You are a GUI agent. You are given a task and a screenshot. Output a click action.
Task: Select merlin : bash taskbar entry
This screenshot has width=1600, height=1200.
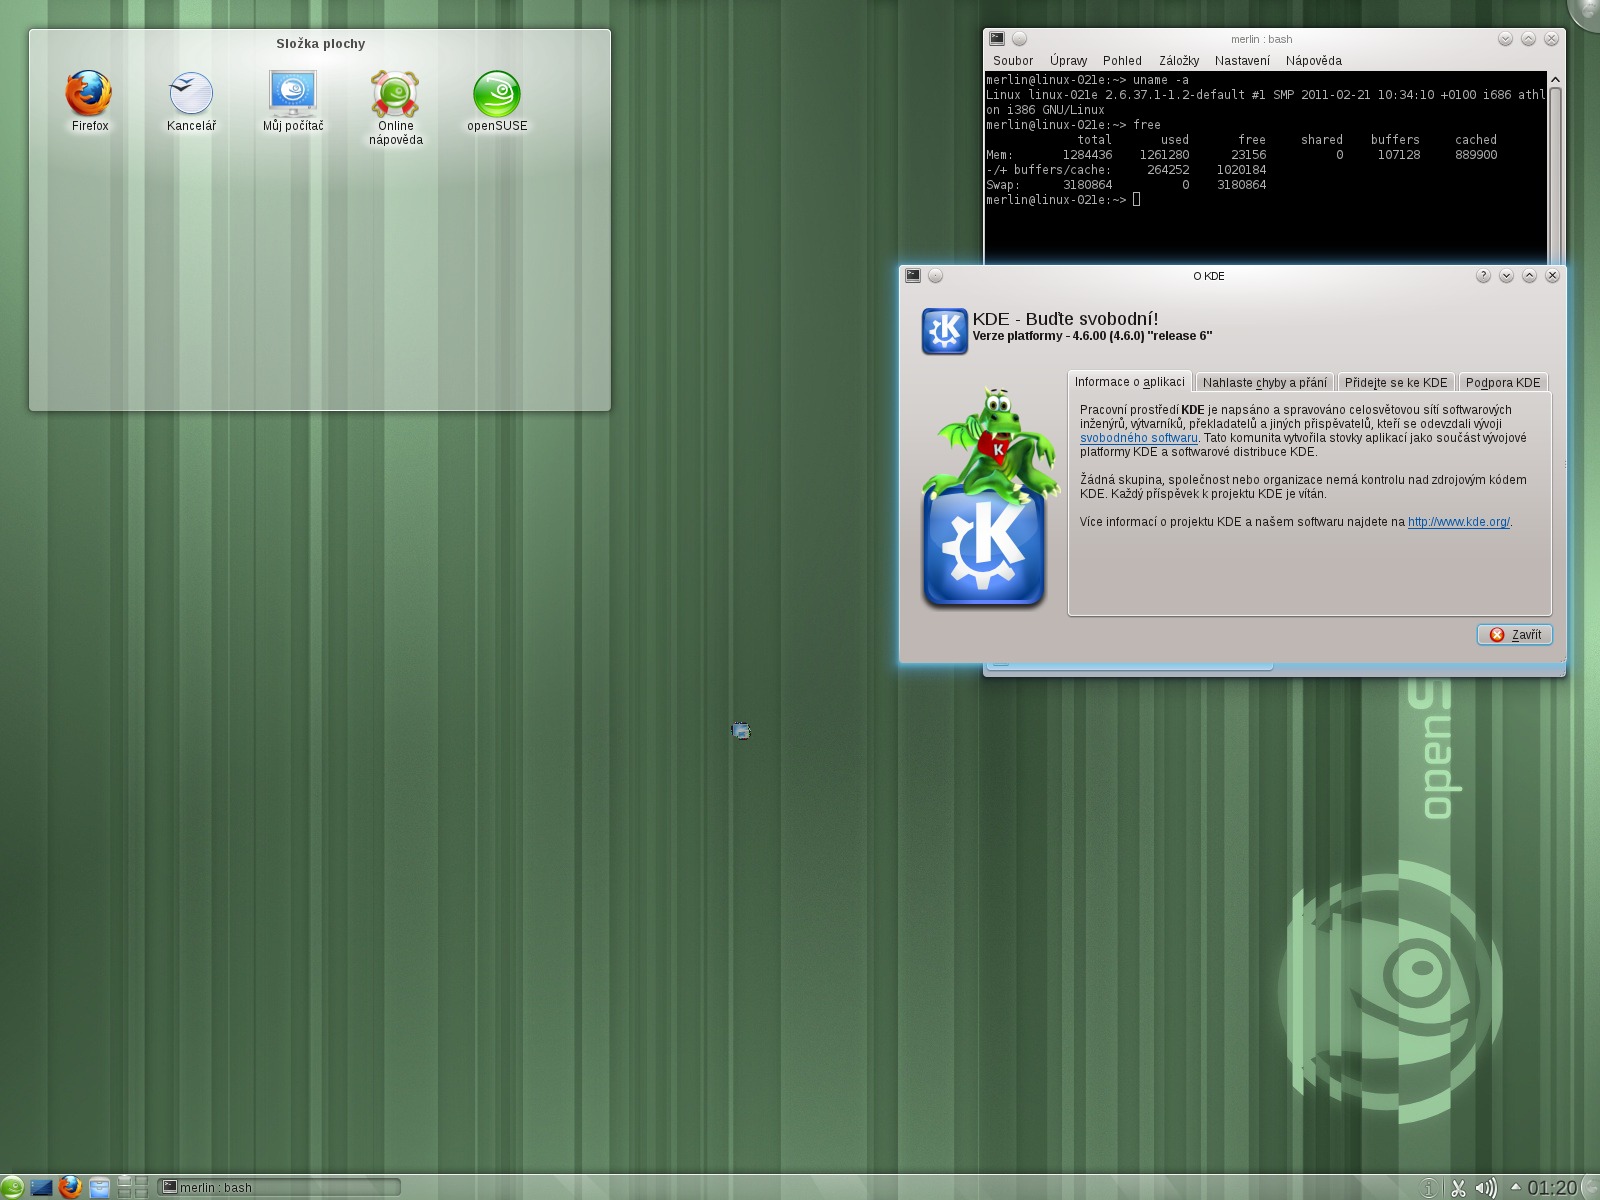click(280, 1187)
